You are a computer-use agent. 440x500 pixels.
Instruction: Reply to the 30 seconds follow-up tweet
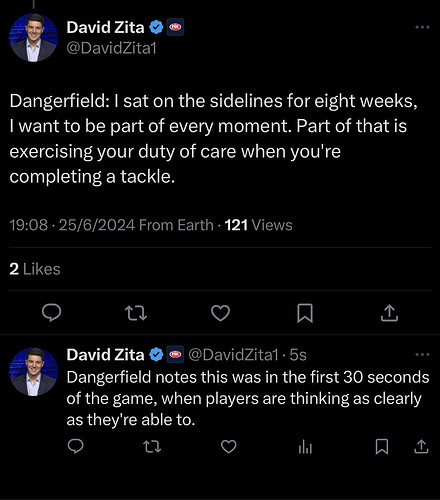point(75,446)
